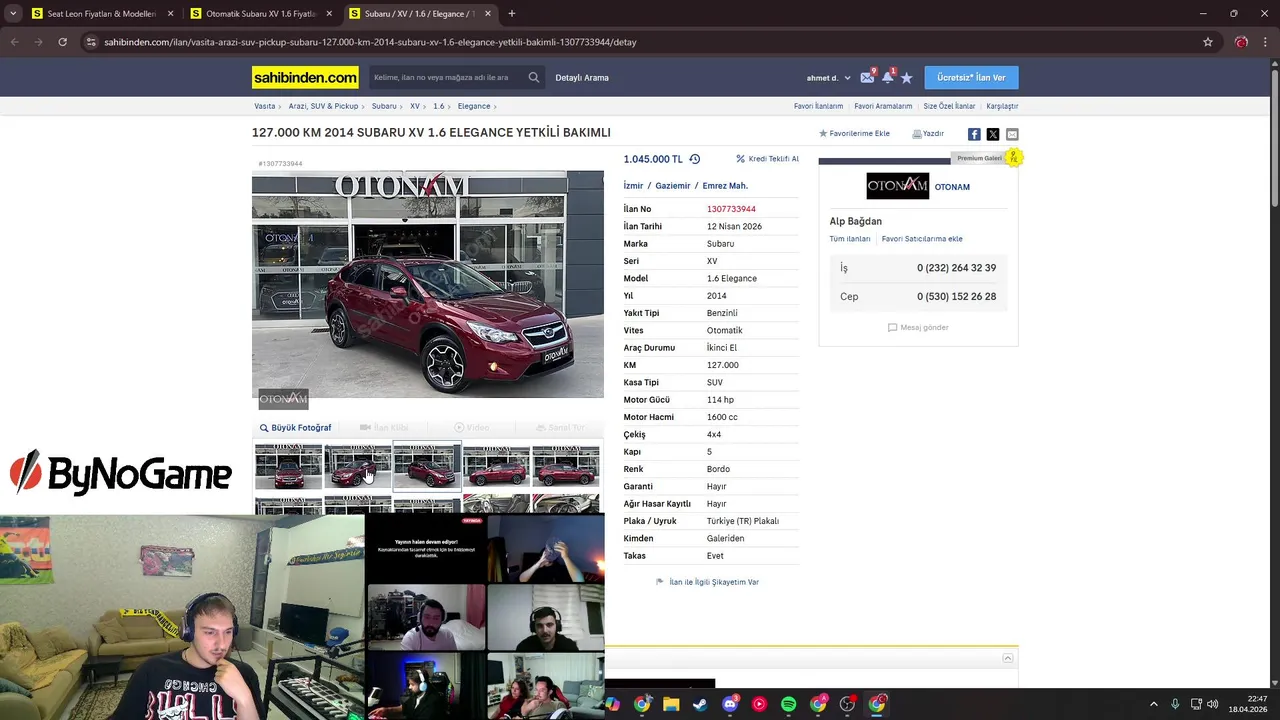Click the İlan No 1307733944 value

click(x=731, y=209)
